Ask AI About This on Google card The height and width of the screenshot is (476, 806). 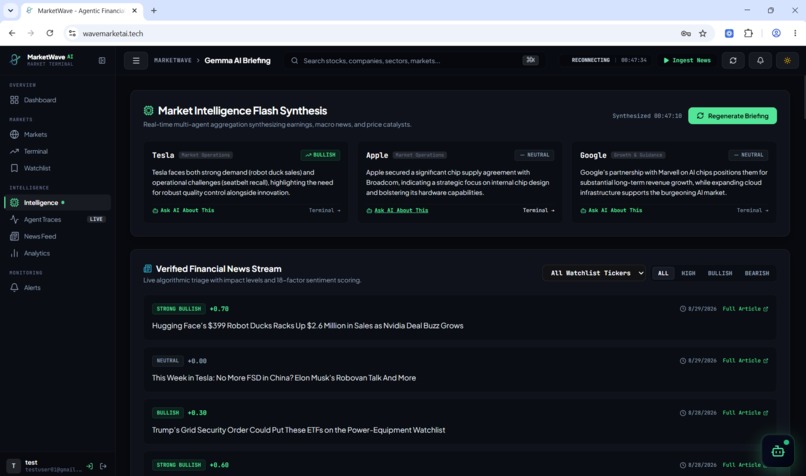click(x=611, y=210)
